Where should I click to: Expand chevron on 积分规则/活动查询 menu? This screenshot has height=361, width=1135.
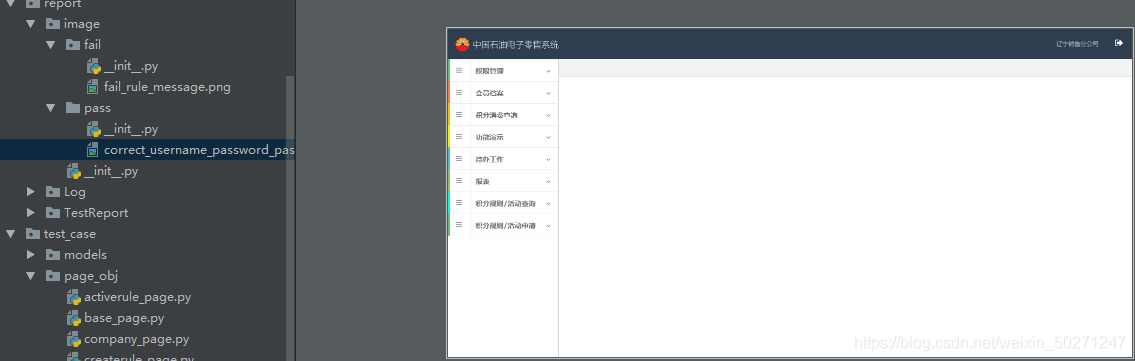point(548,204)
